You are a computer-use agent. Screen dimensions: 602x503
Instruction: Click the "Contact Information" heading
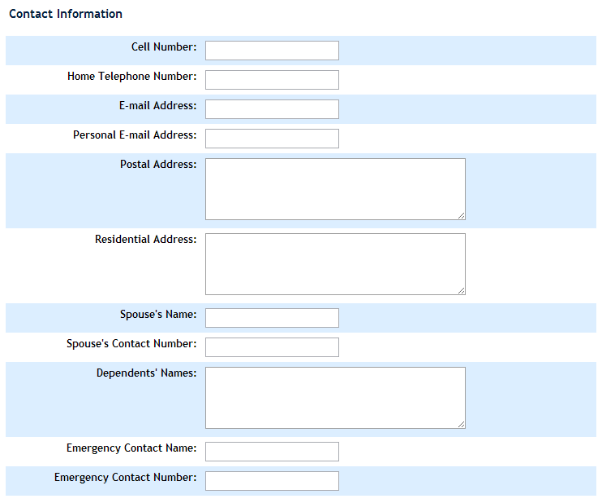tap(66, 14)
